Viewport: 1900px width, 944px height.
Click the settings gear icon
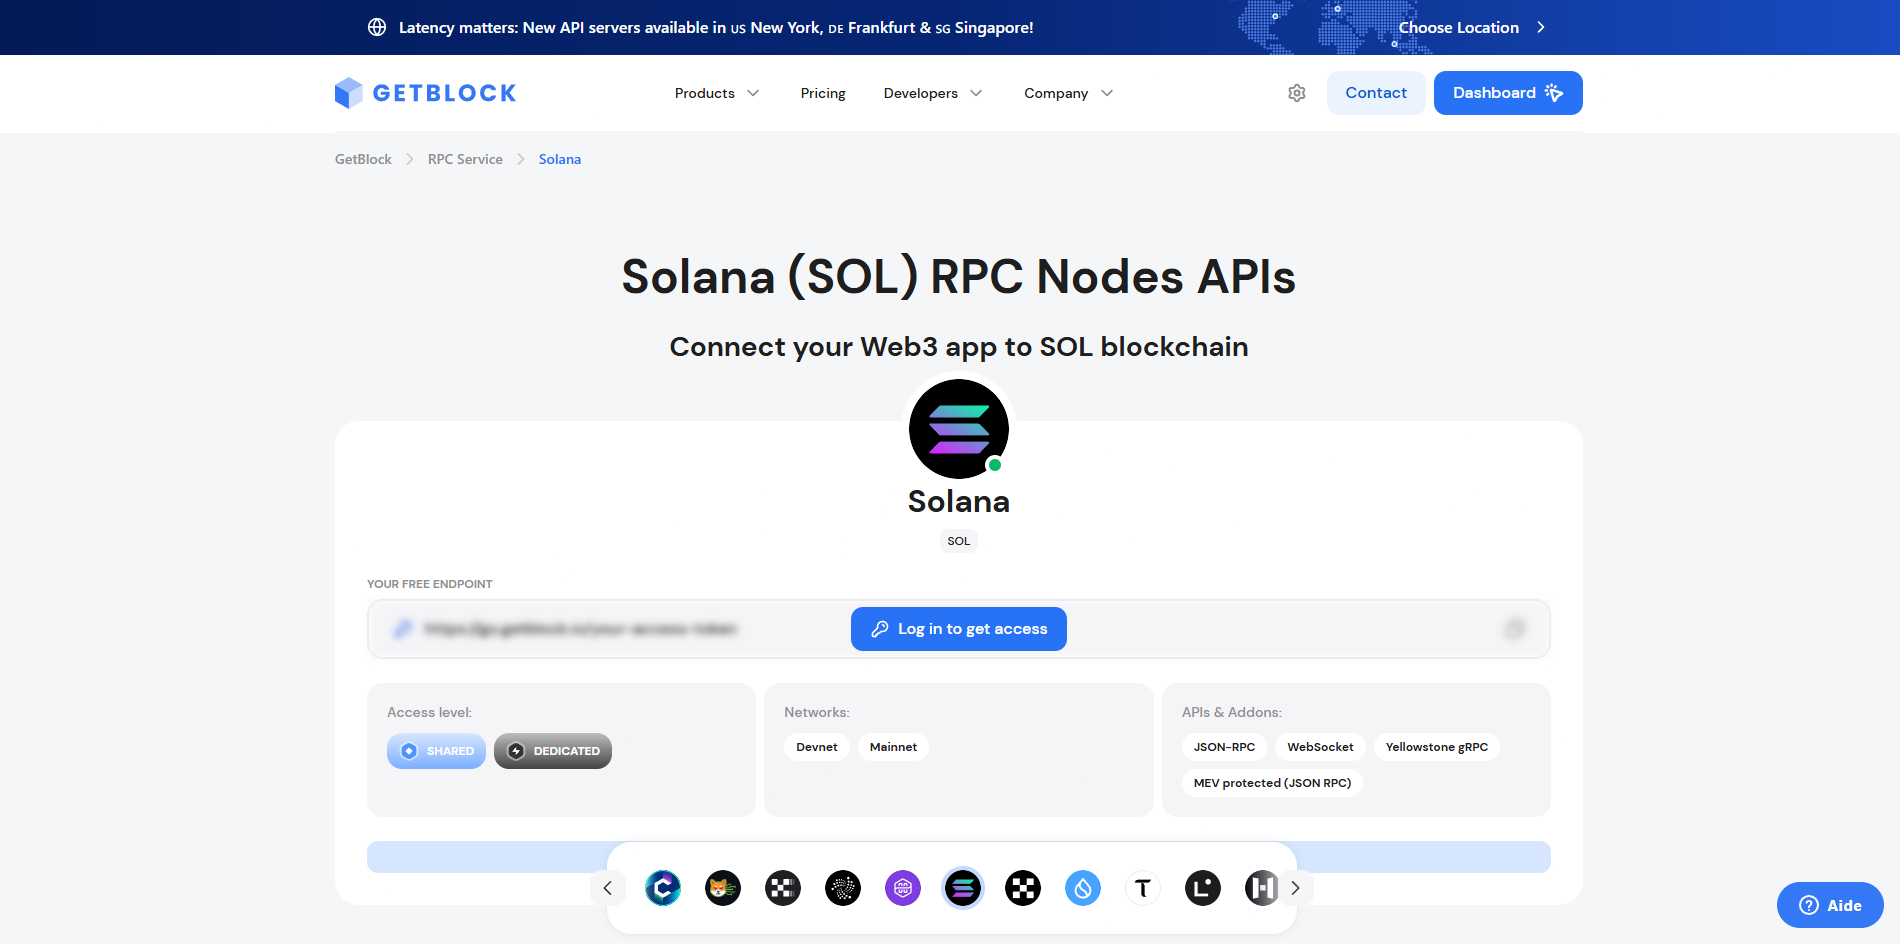1296,92
